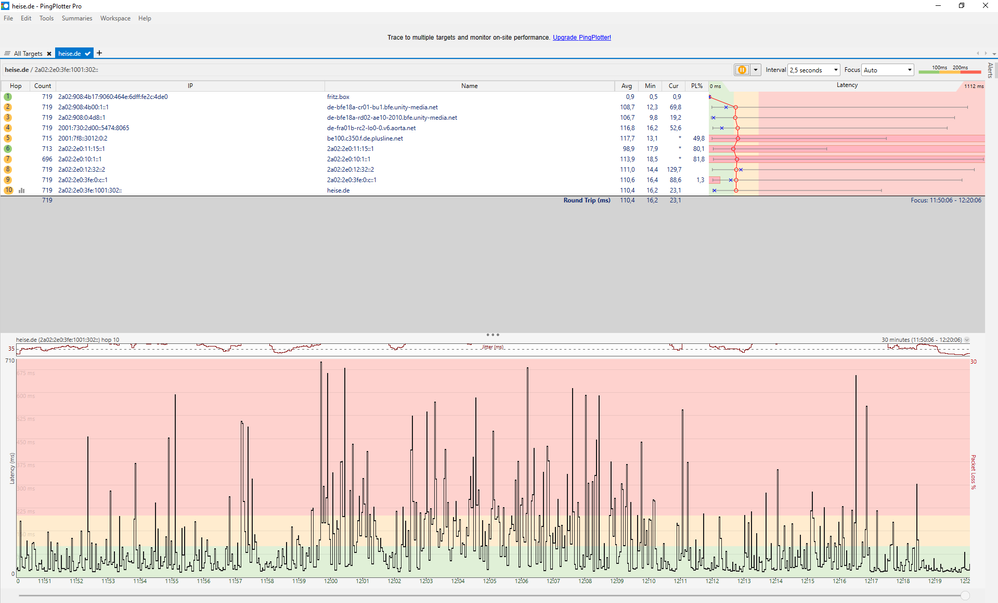
Task: Sort by the Cur column header
Action: click(673, 86)
